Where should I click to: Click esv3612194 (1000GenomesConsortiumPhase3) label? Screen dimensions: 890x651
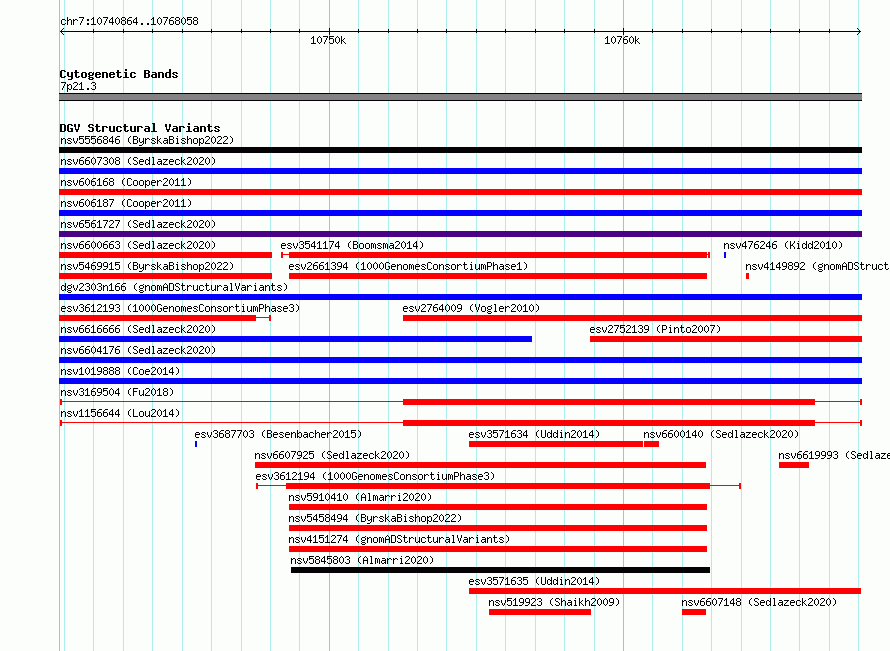tap(375, 476)
